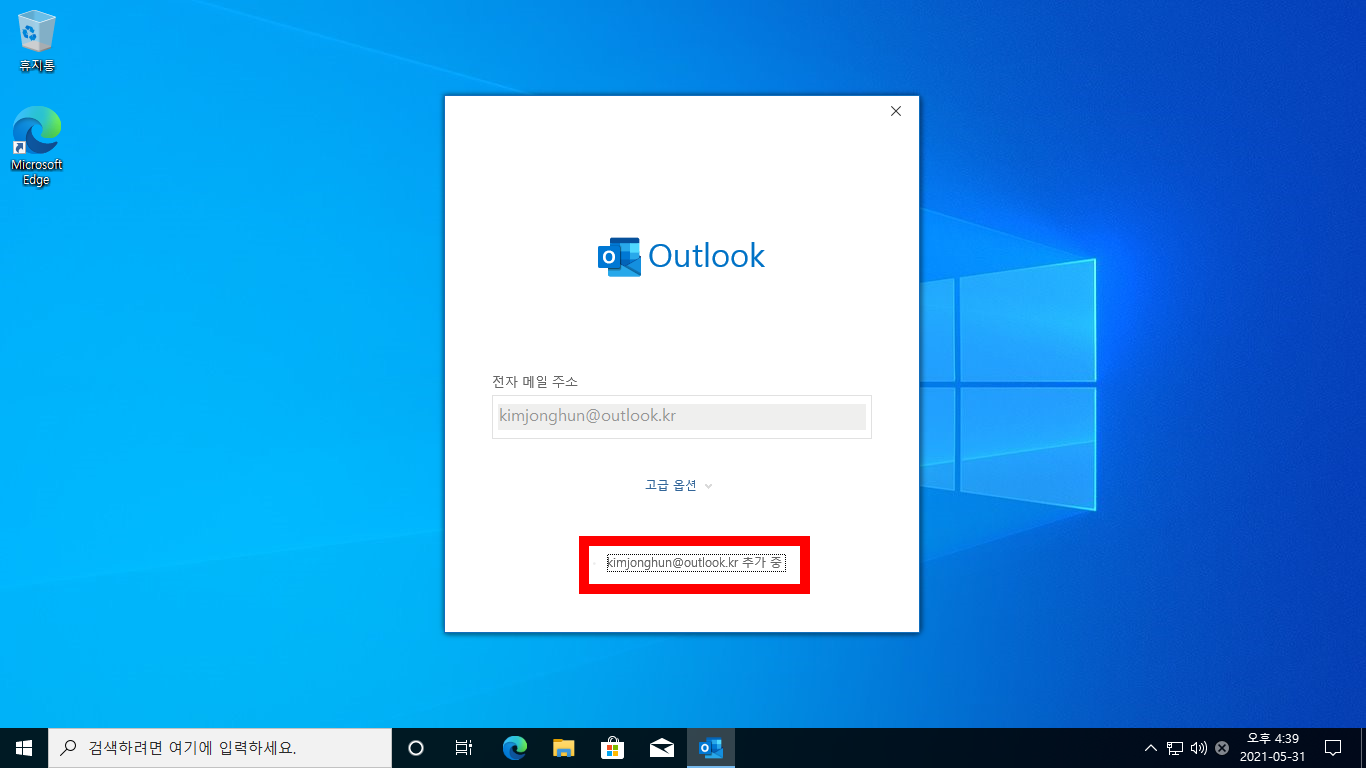Close the Outlook account setup dialog
This screenshot has height=768, width=1366.
coord(896,111)
